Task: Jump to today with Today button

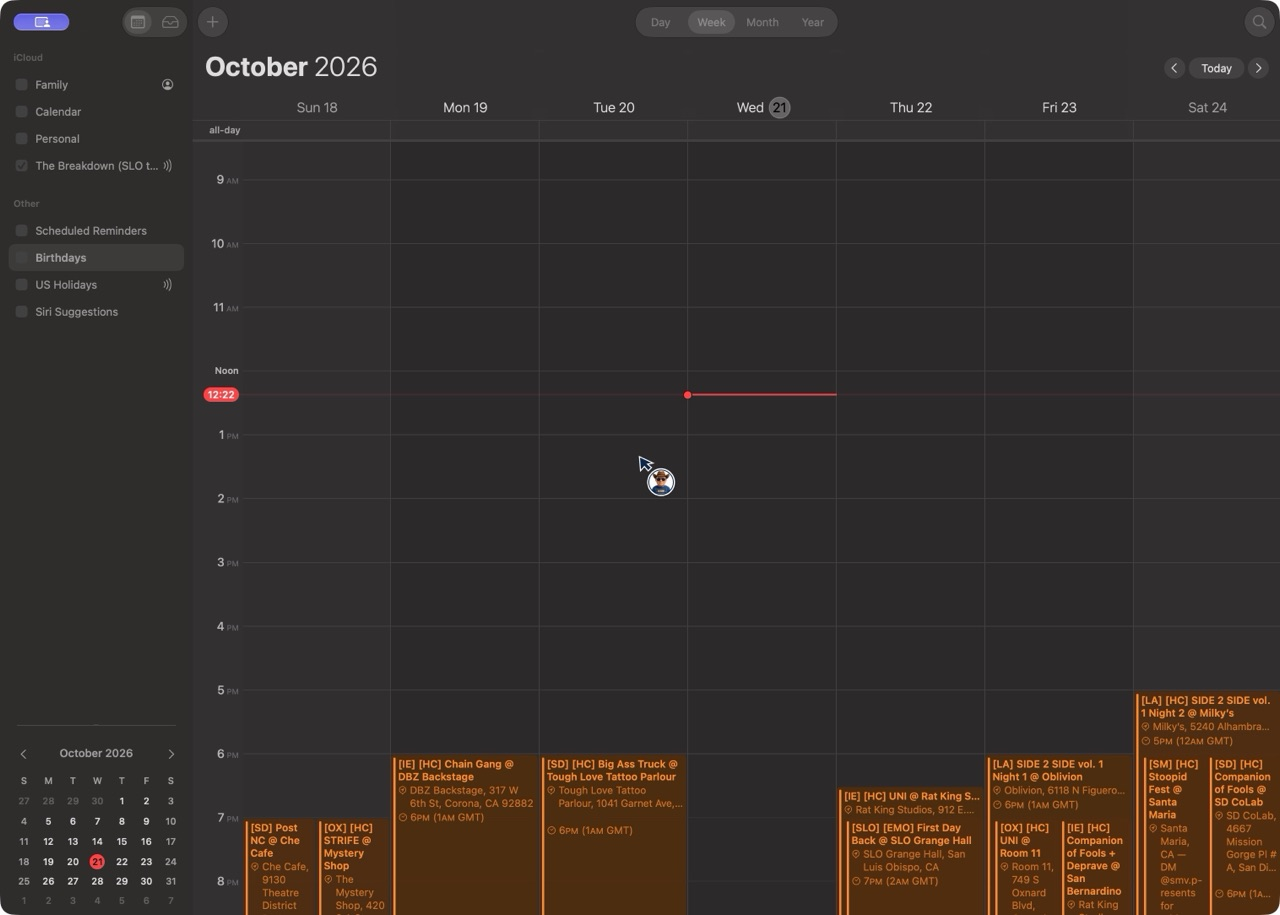Action: (x=1216, y=68)
